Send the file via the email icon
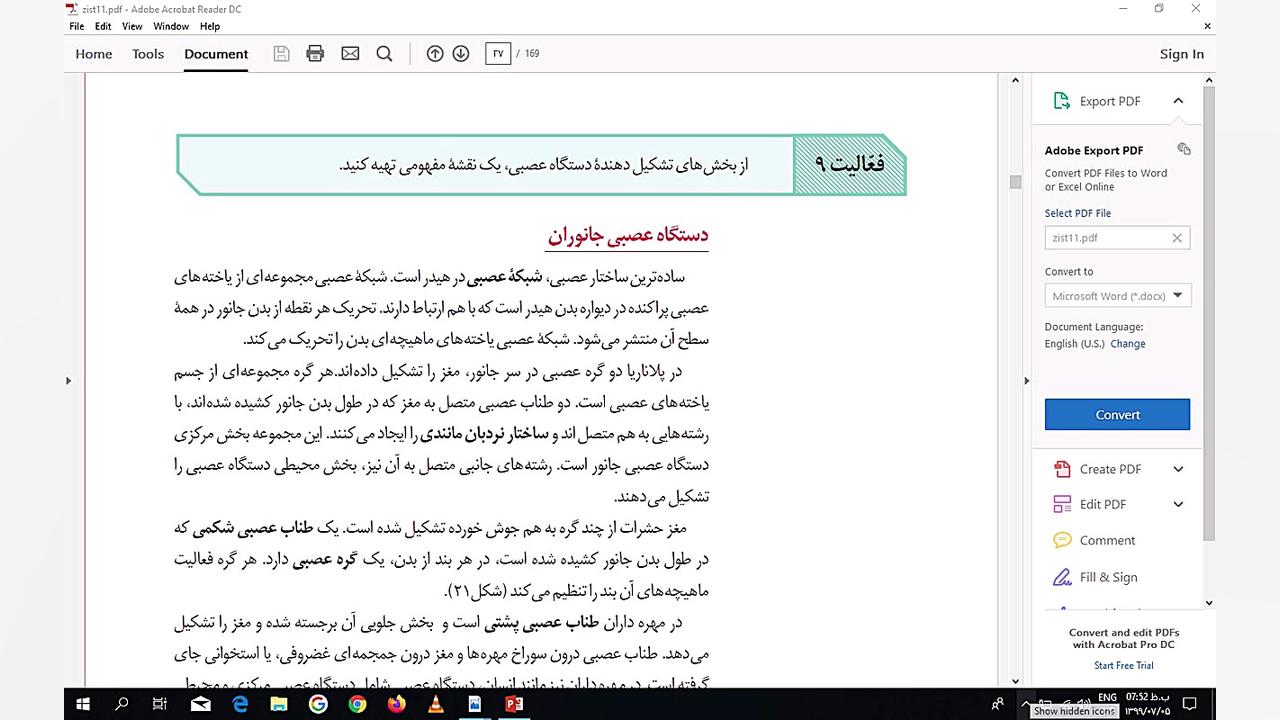 tap(350, 53)
